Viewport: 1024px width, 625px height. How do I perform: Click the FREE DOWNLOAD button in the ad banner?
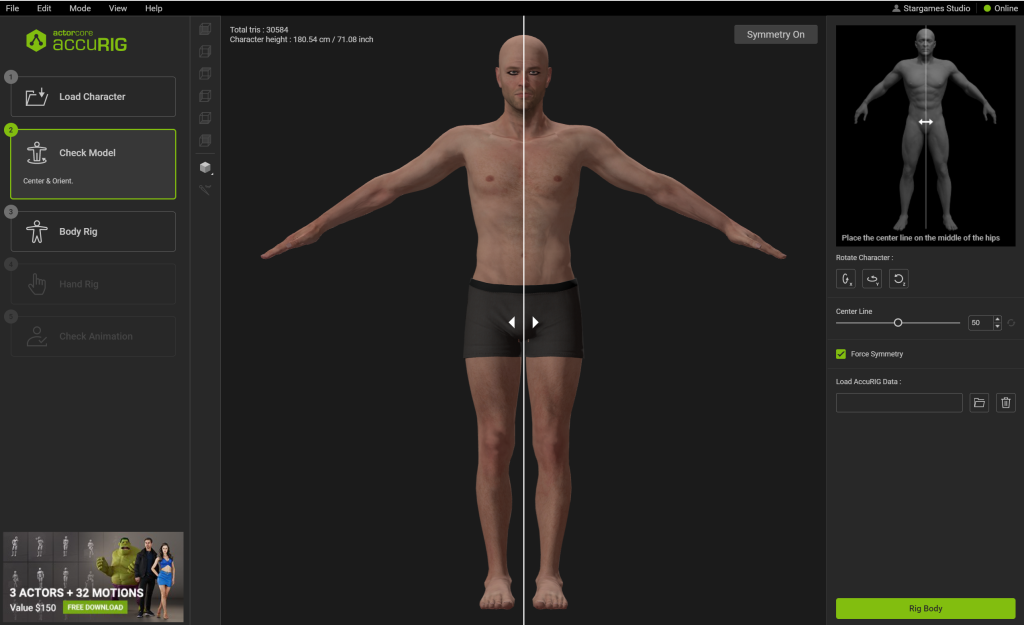pos(95,607)
